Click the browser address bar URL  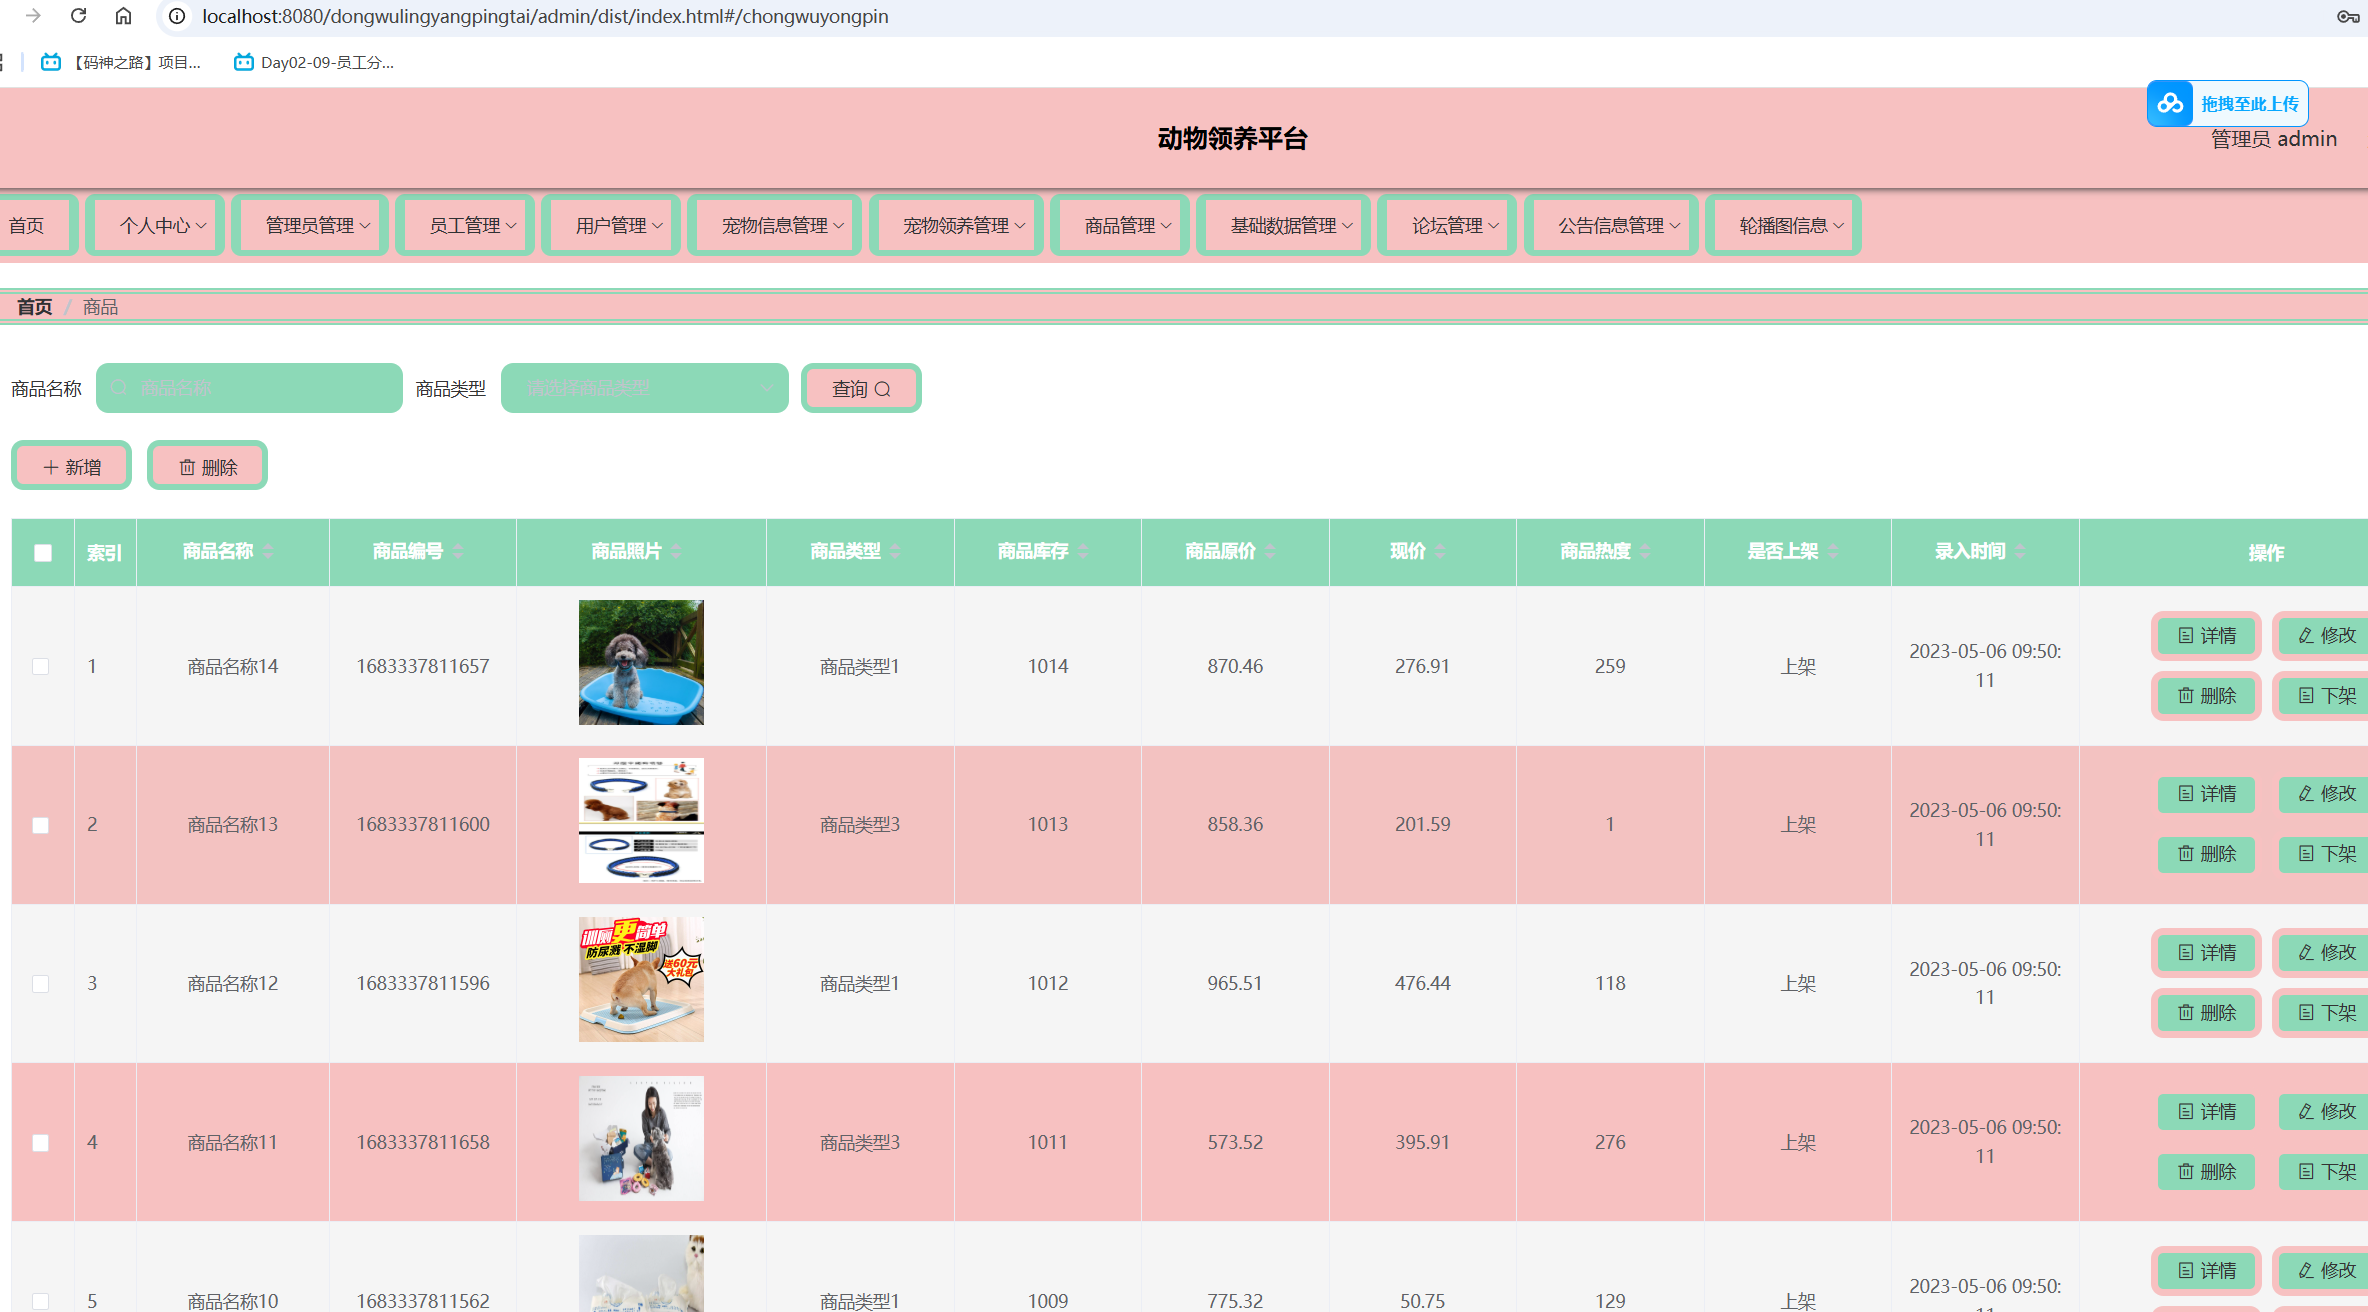[545, 16]
